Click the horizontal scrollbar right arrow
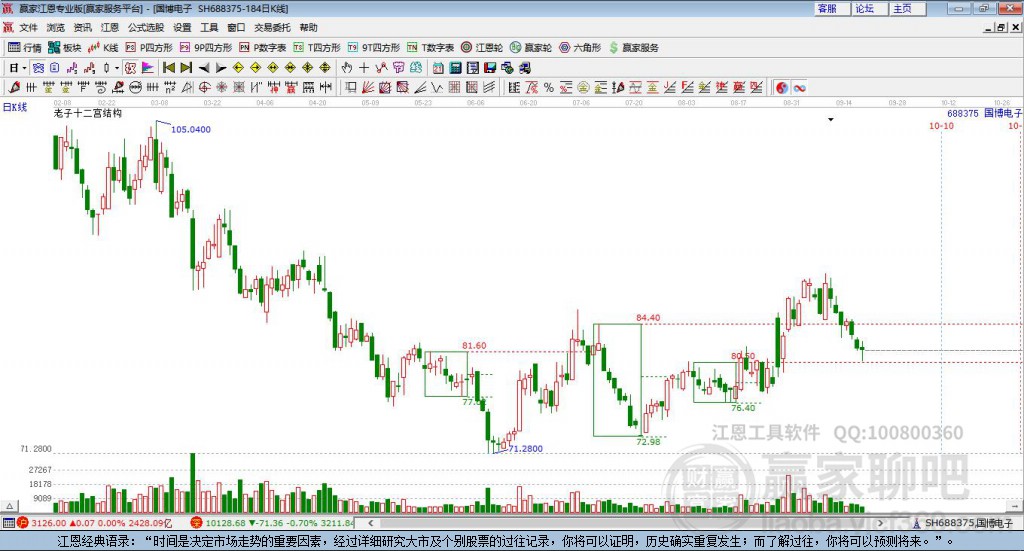Image resolution: width=1024 pixels, height=551 pixels. pyautogui.click(x=880, y=523)
